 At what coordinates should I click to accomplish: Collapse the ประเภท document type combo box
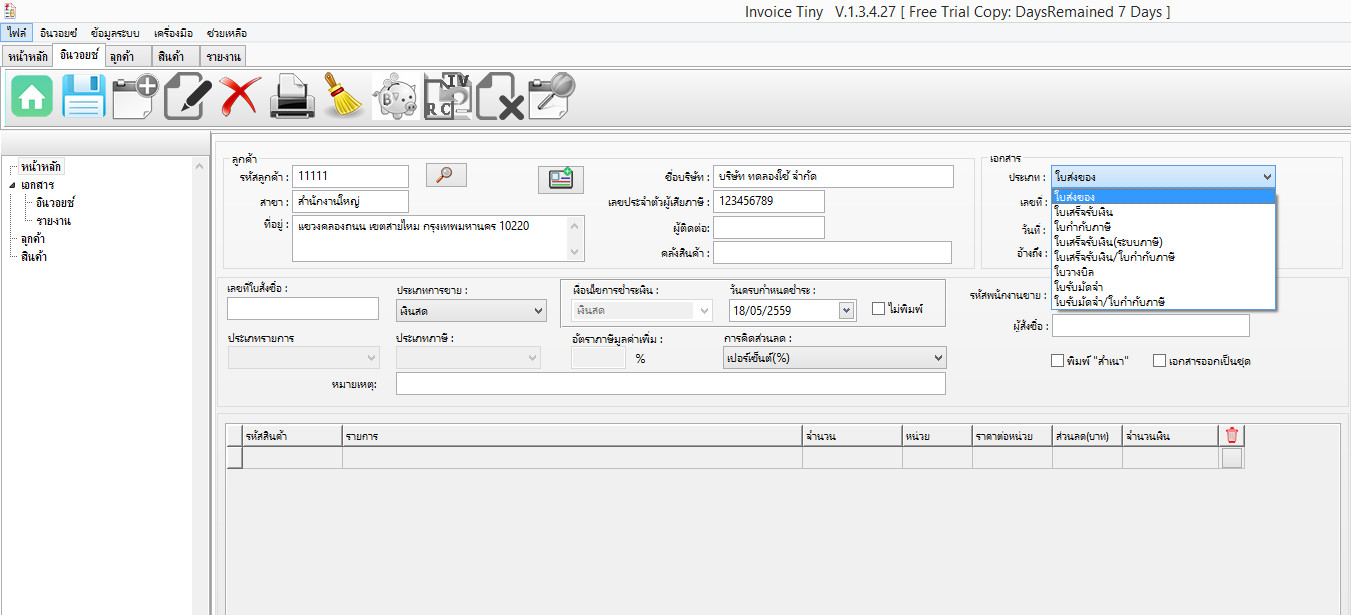tap(1163, 176)
